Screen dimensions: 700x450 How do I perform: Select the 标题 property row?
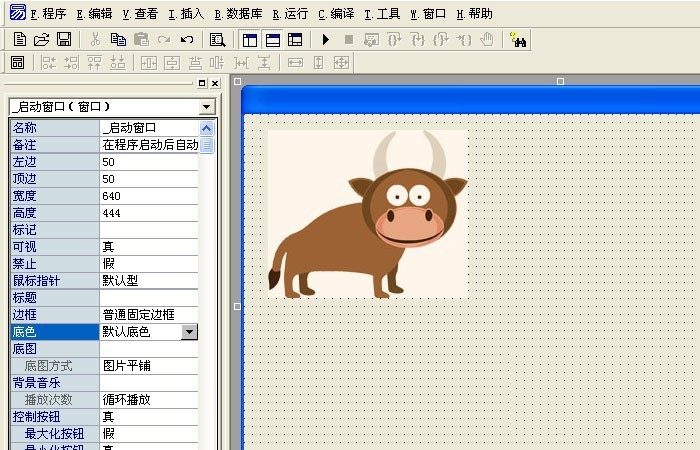click(x=104, y=298)
